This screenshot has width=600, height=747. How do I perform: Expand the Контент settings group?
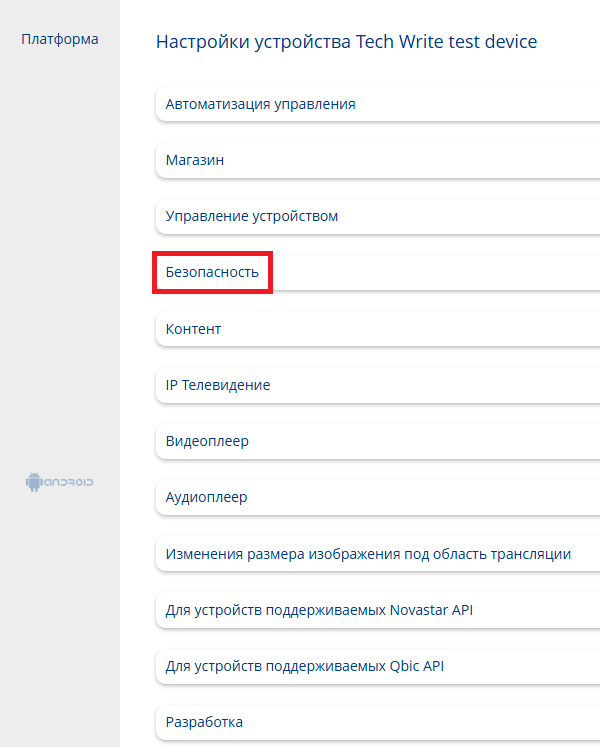[x=194, y=329]
